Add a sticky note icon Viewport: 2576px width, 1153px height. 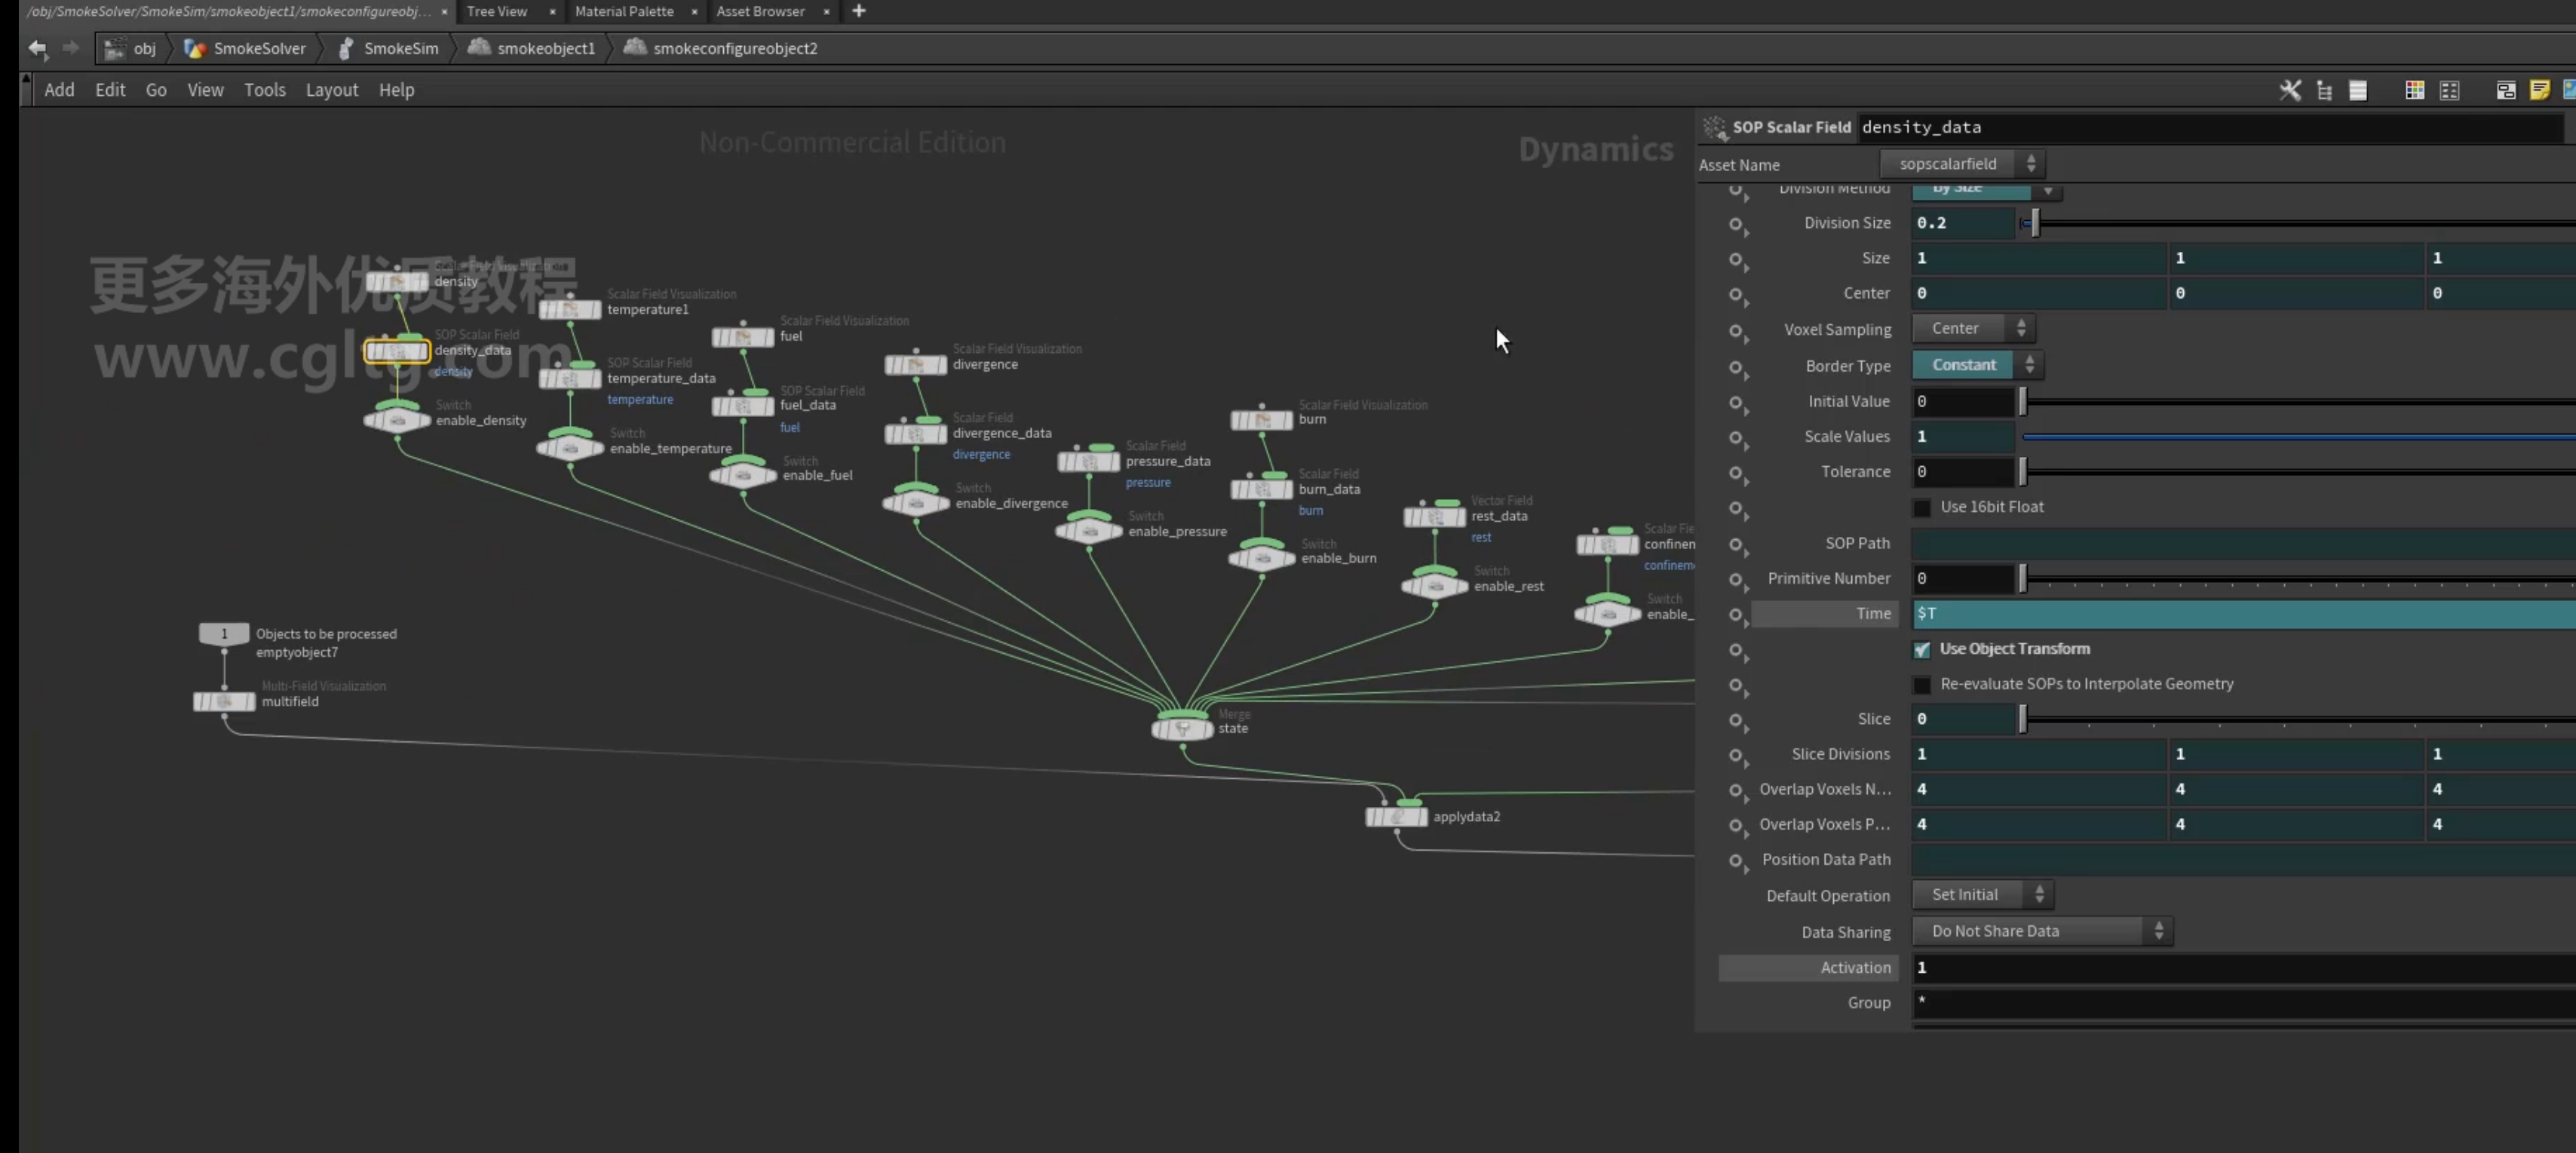2539,90
